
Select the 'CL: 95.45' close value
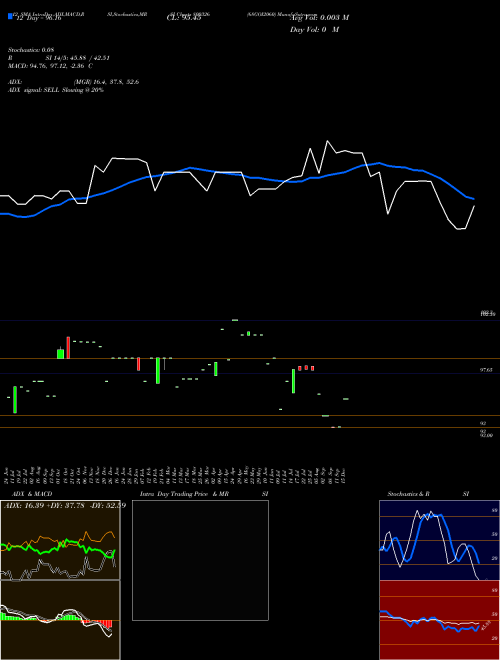pyautogui.click(x=184, y=18)
